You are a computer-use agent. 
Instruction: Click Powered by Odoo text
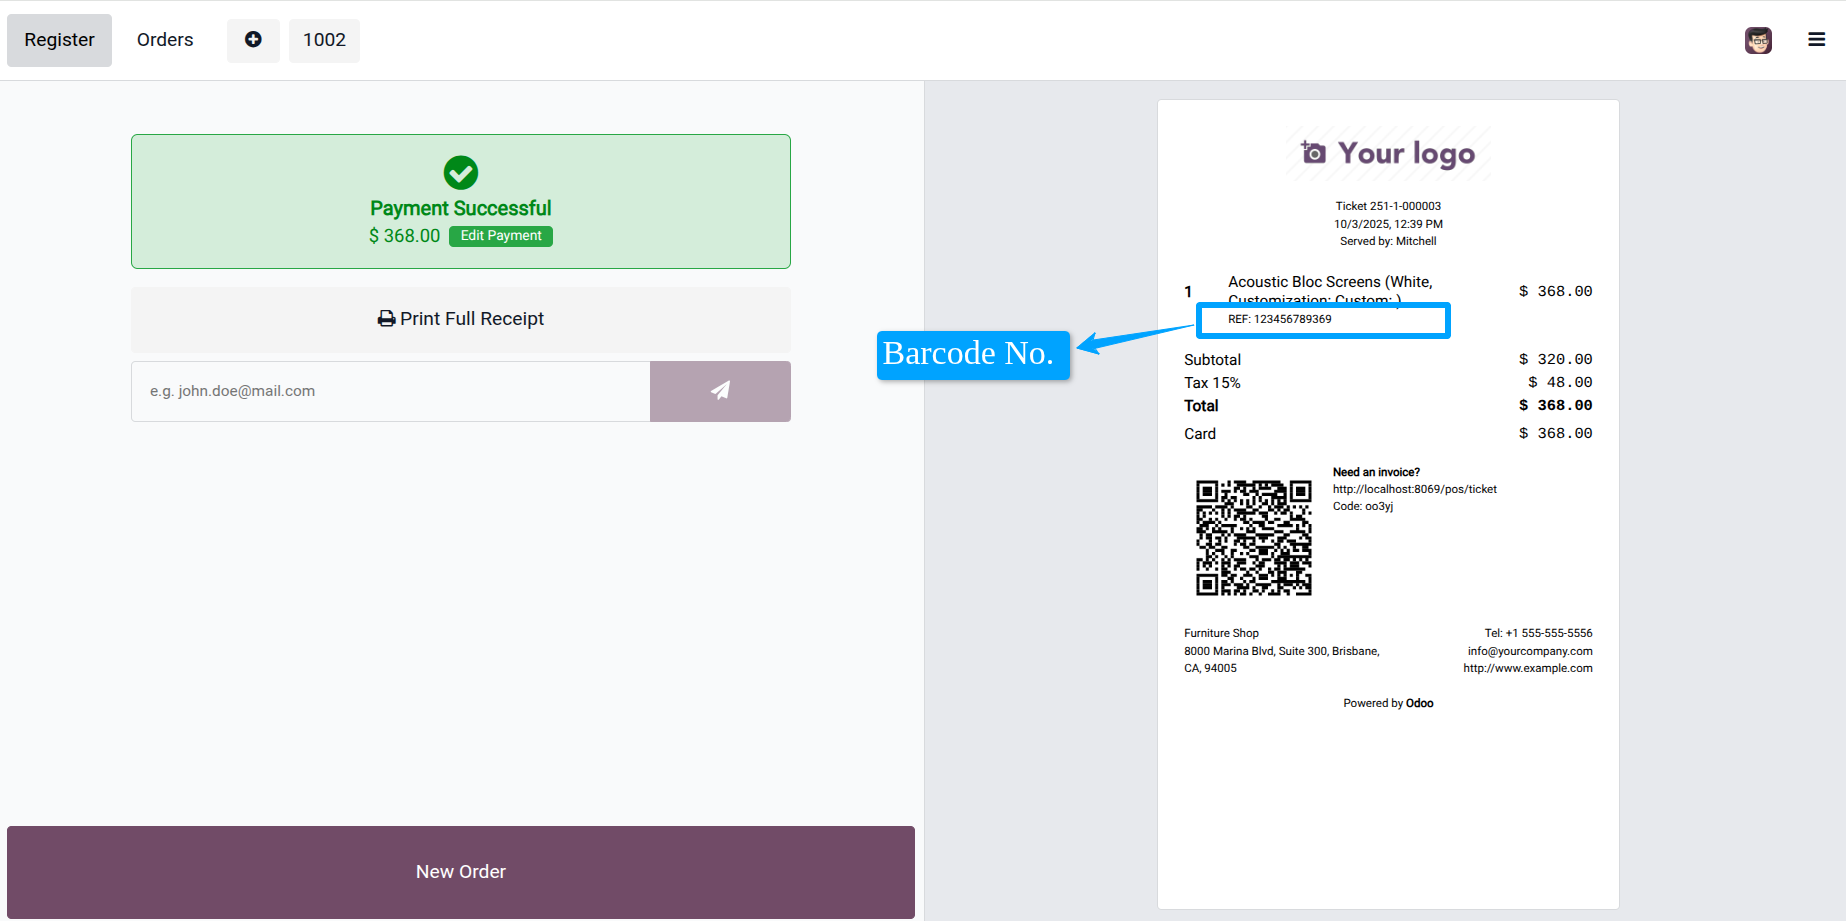pos(1388,703)
